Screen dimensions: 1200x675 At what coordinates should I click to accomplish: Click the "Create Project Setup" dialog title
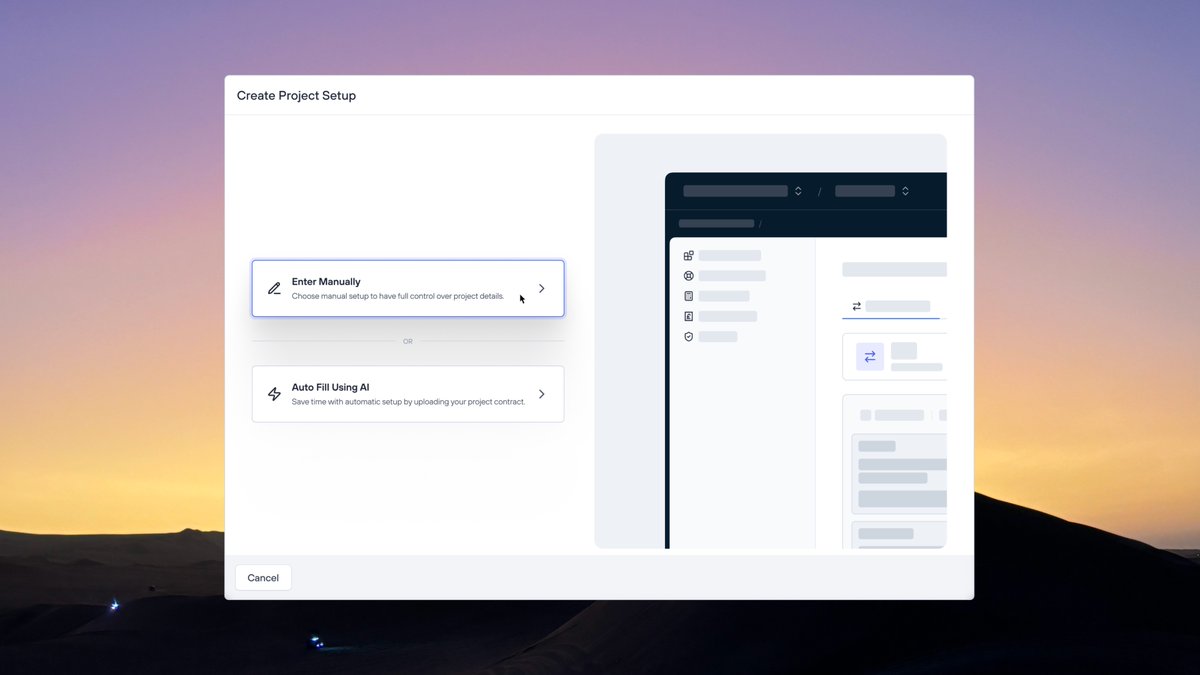point(296,96)
